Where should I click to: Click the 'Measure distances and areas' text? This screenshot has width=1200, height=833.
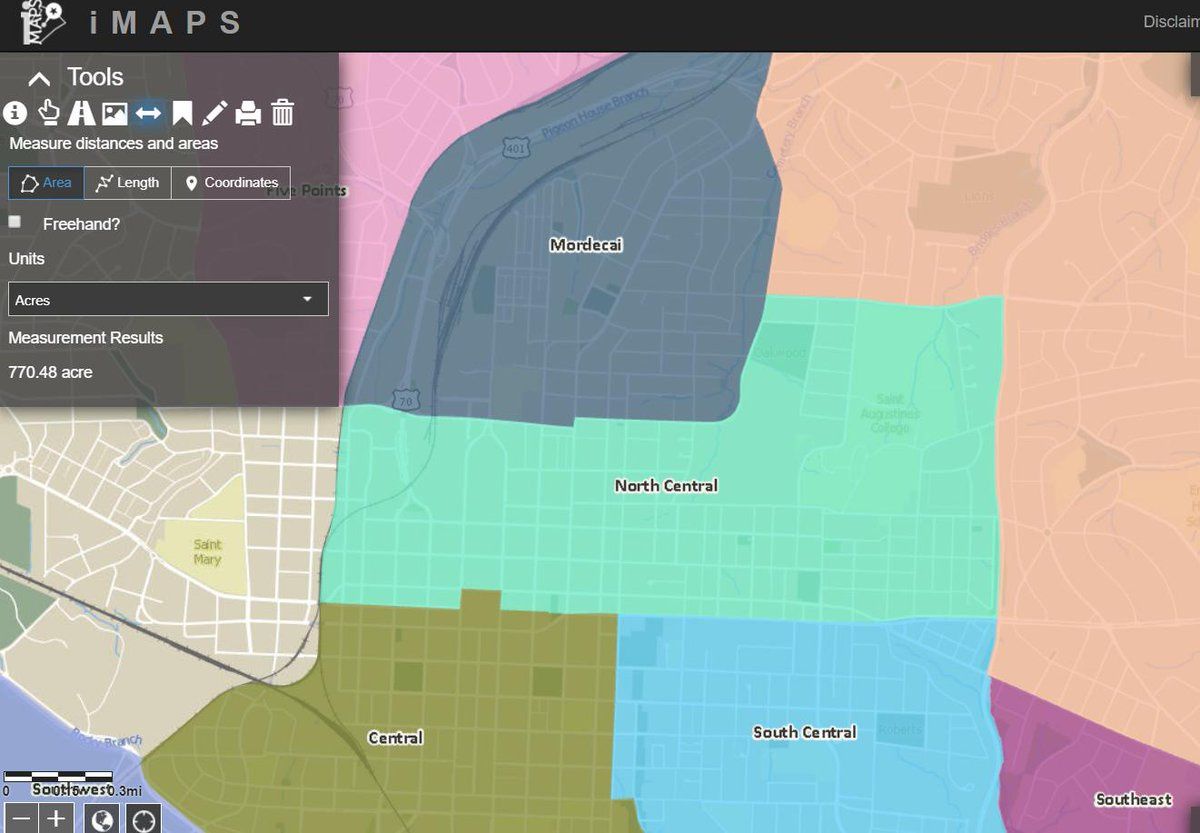click(114, 143)
